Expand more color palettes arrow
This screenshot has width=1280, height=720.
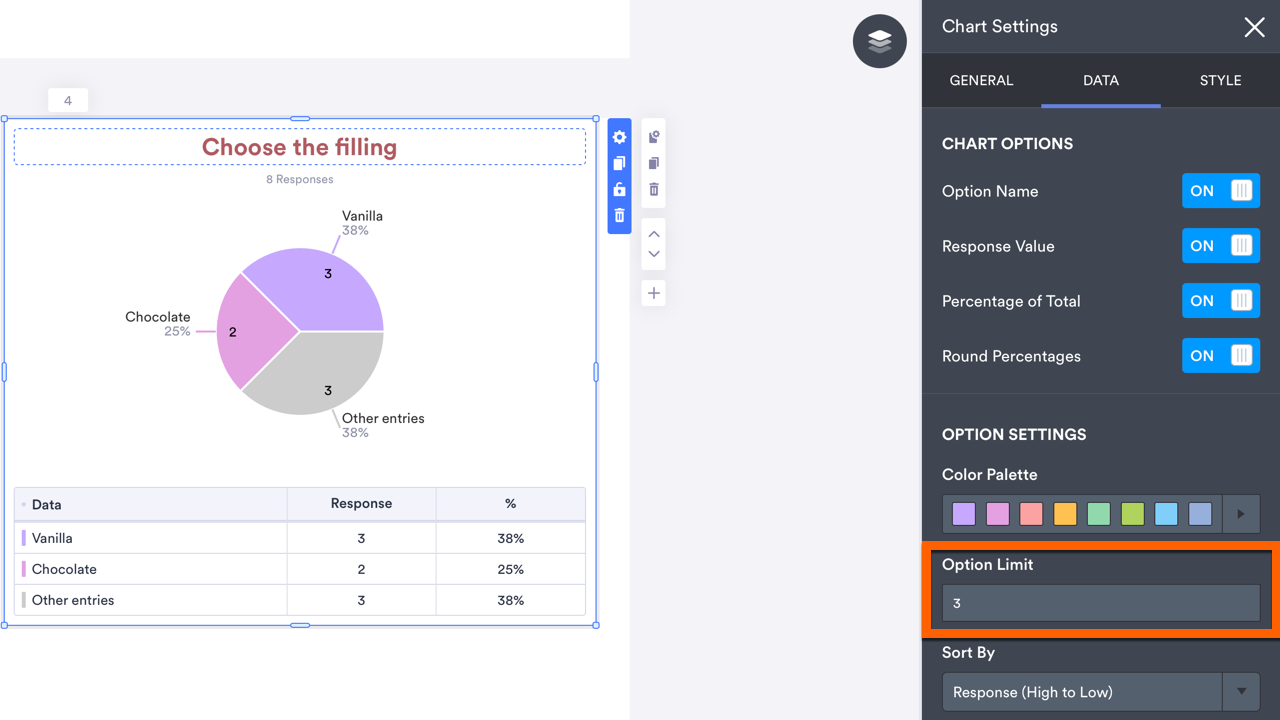click(x=1241, y=514)
